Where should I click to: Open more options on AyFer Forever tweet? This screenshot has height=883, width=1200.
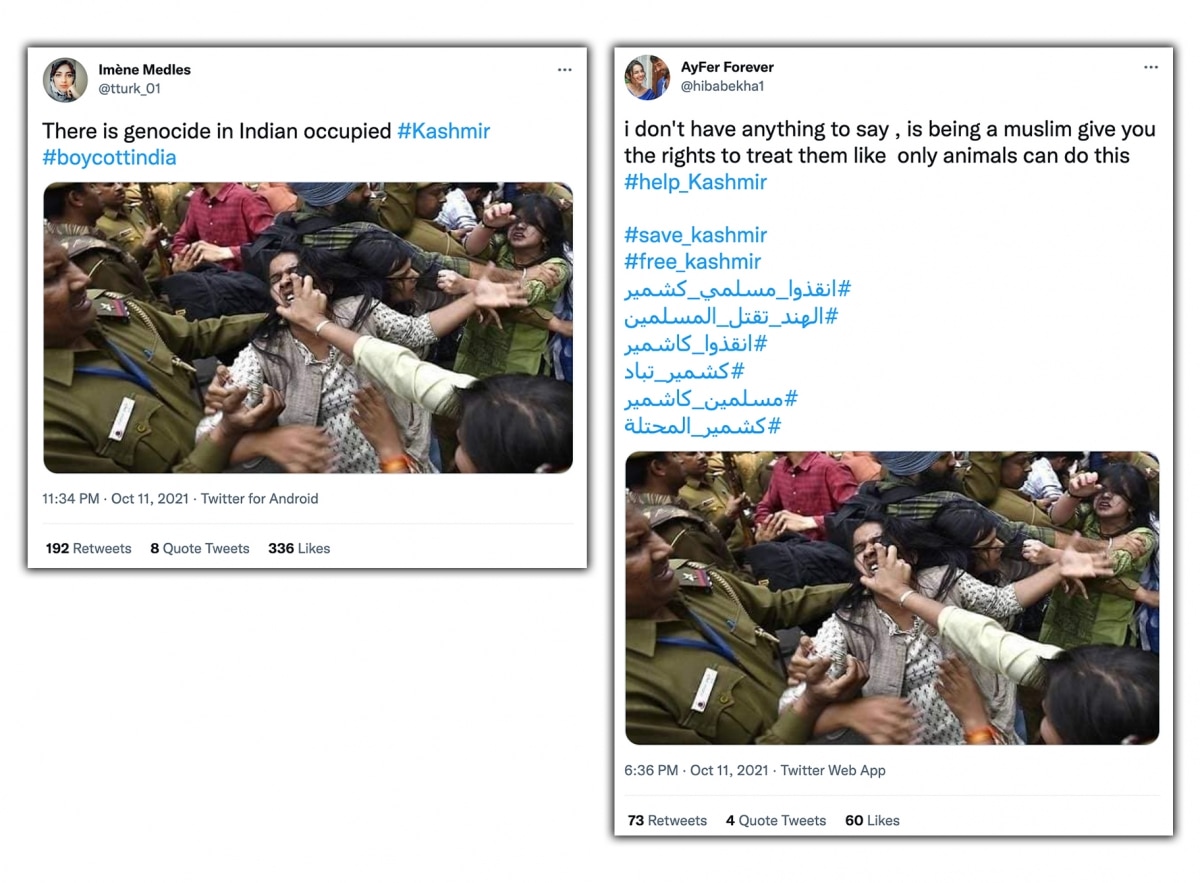click(1151, 68)
